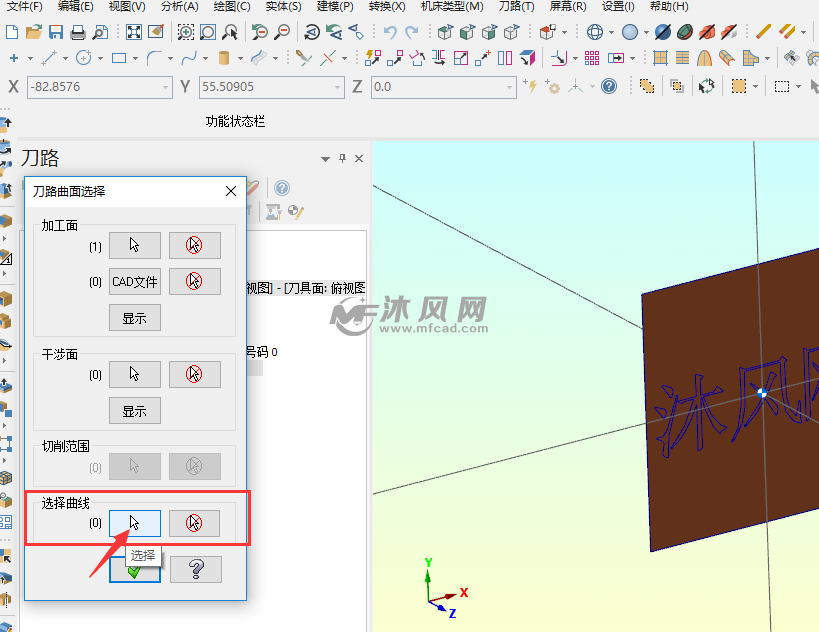Screen dimensions: 819x632
Task: Click select button for 加工面
Action: tap(135, 245)
